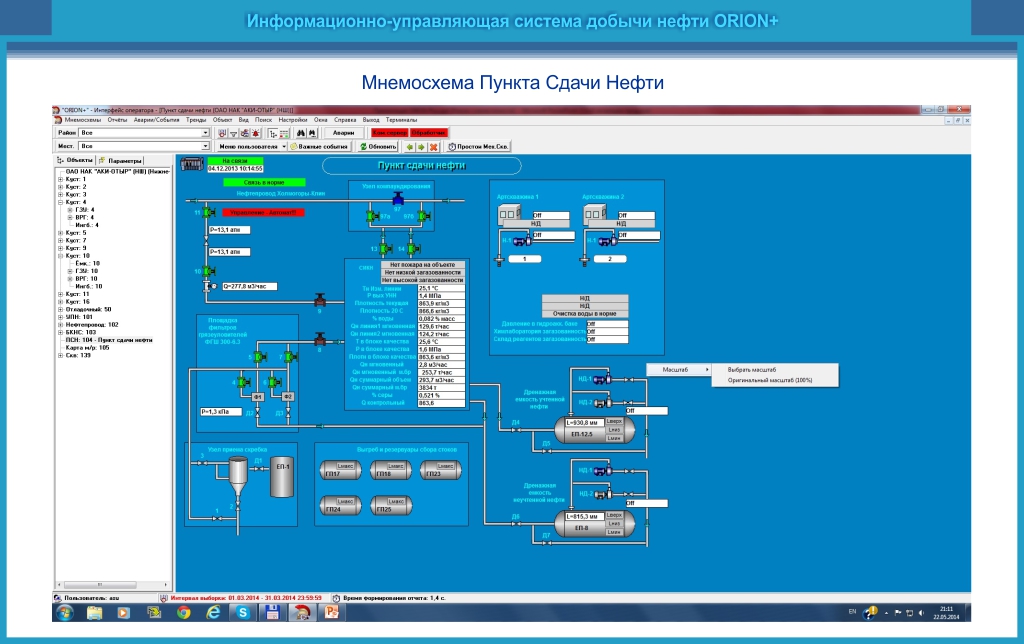The height and width of the screenshot is (644, 1024).
Task: Click the controller rack icon beside the link status
Action: [192, 163]
